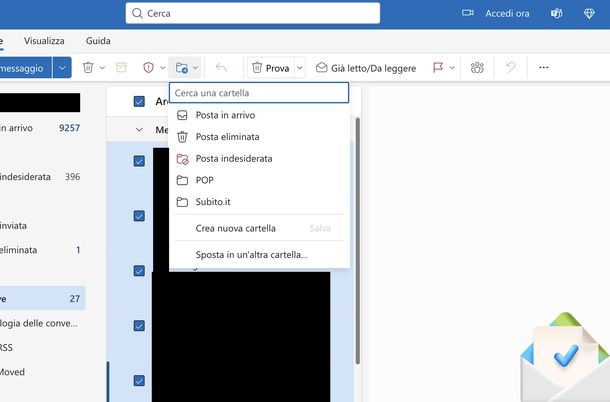
Task: Click the diamond premium icon
Action: pos(589,13)
